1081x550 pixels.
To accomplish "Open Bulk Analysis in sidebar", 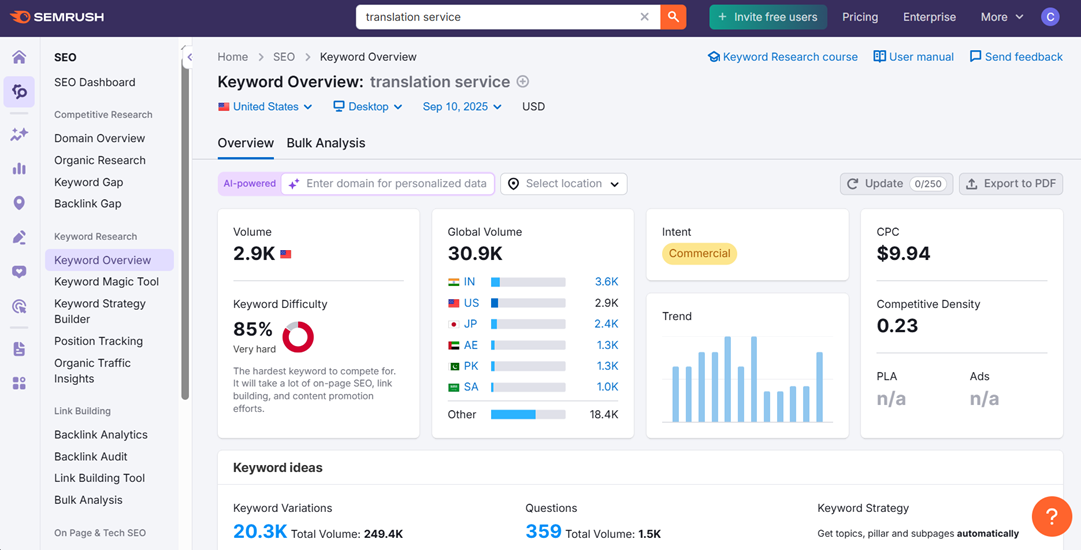I will pyautogui.click(x=88, y=500).
